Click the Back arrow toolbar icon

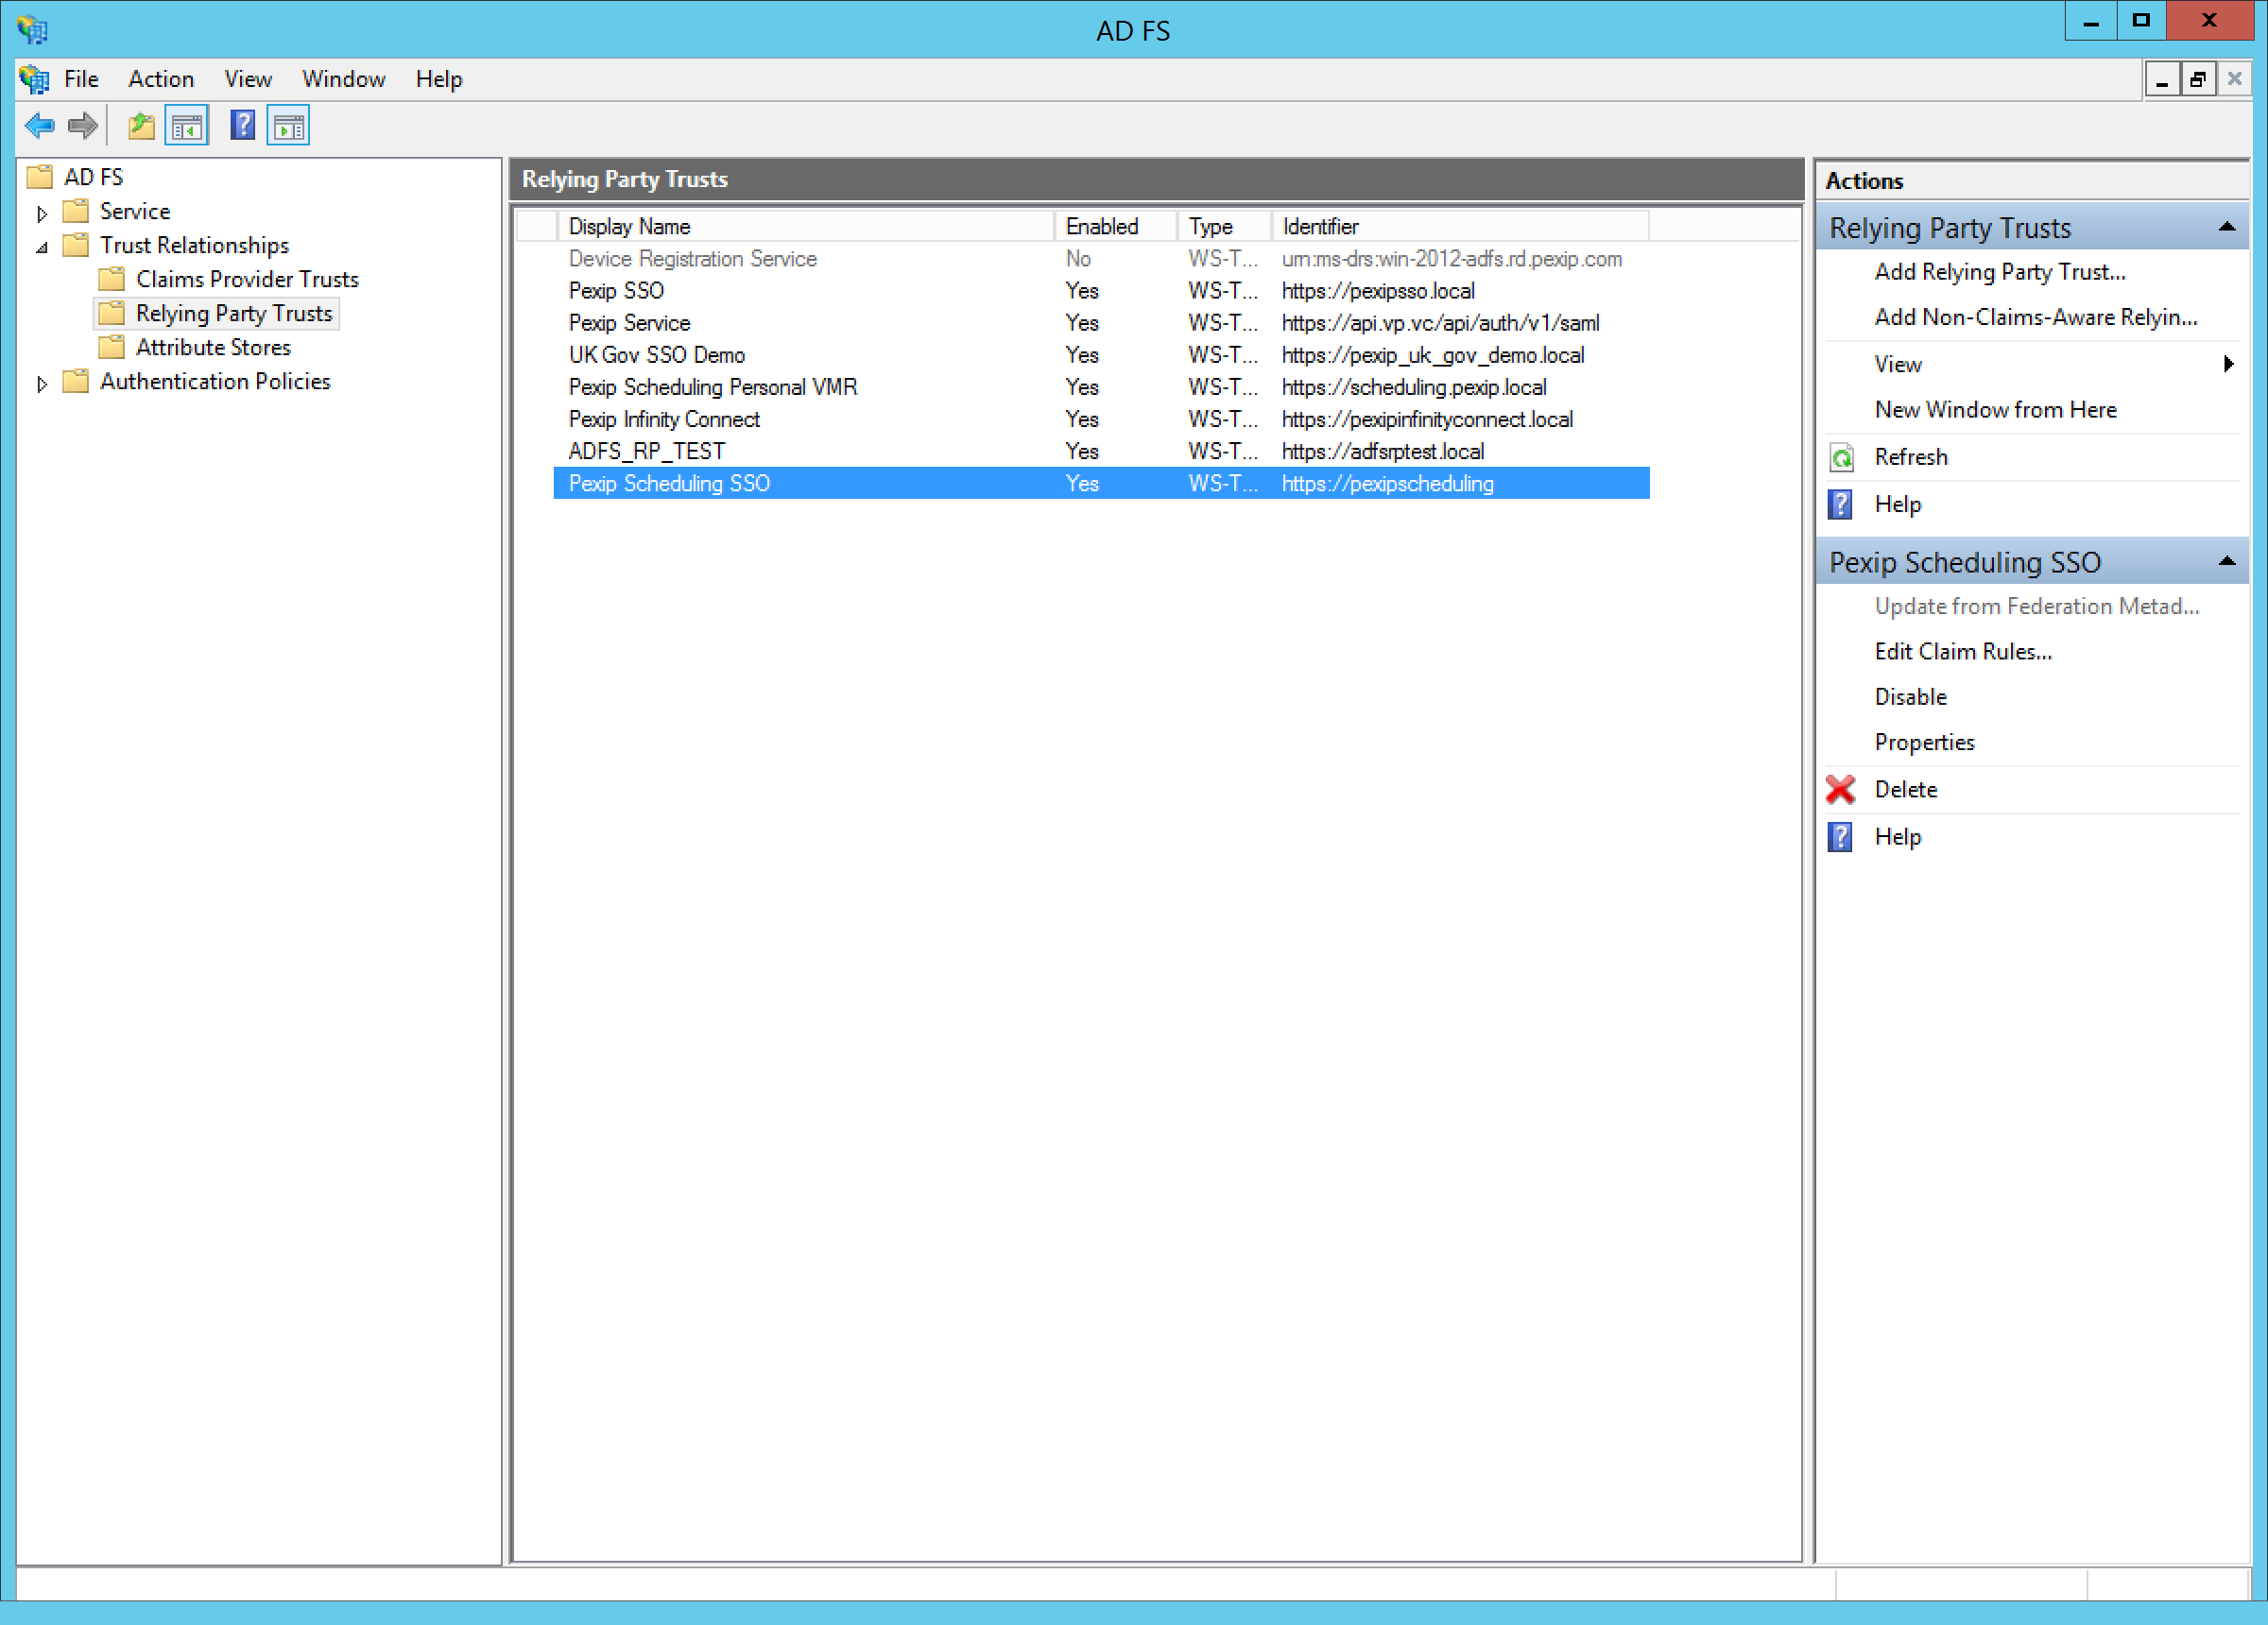tap(40, 126)
